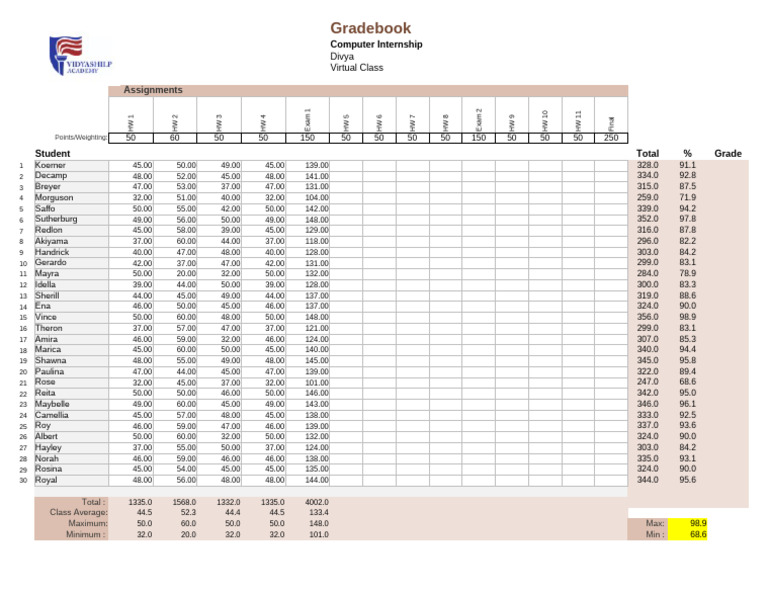This screenshot has height=594, width=768.
Task: Click student name Rosina
Action: tap(48, 469)
